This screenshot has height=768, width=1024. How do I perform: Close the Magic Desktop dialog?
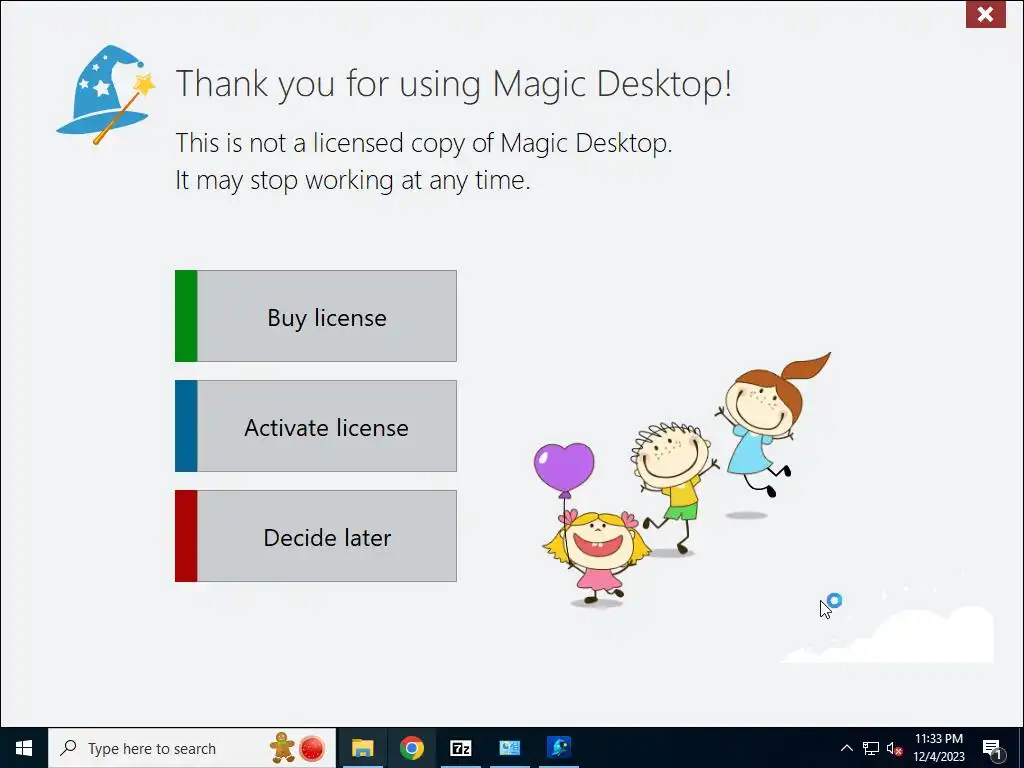point(985,14)
